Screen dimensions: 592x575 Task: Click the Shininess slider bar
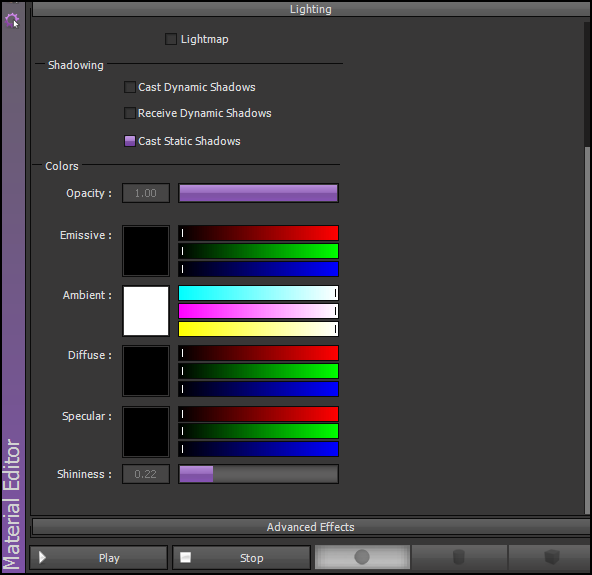coord(258,474)
